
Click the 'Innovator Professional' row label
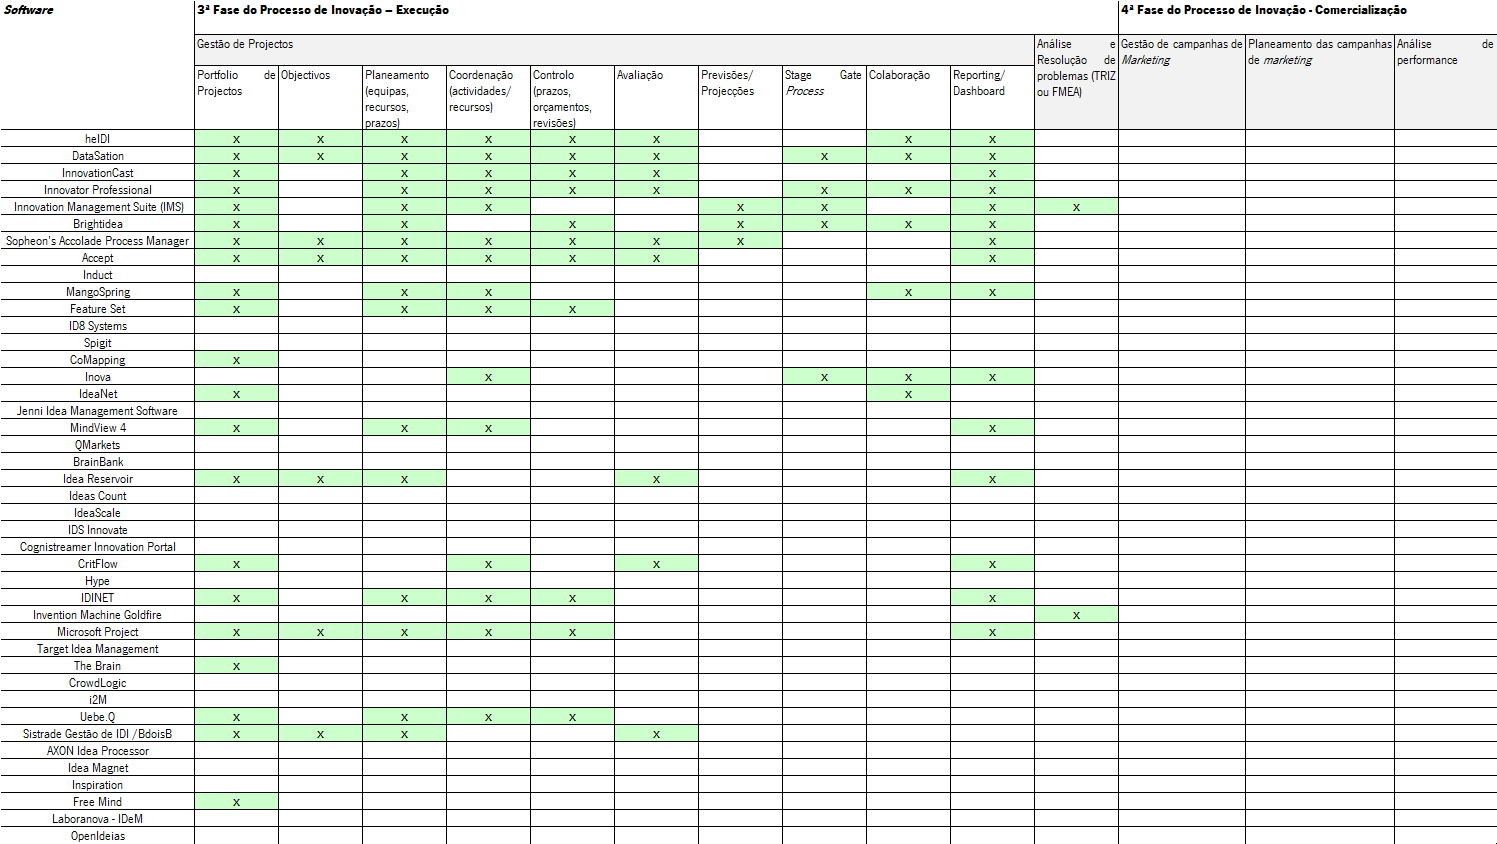[98, 190]
